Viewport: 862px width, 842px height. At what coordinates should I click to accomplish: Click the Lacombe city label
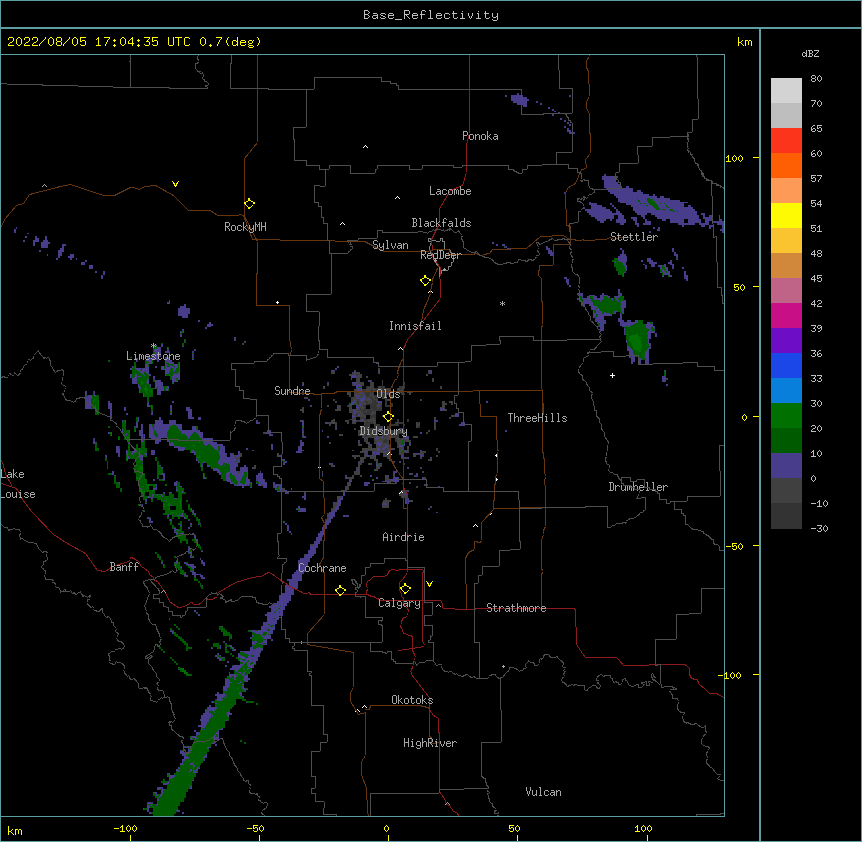pyautogui.click(x=450, y=191)
